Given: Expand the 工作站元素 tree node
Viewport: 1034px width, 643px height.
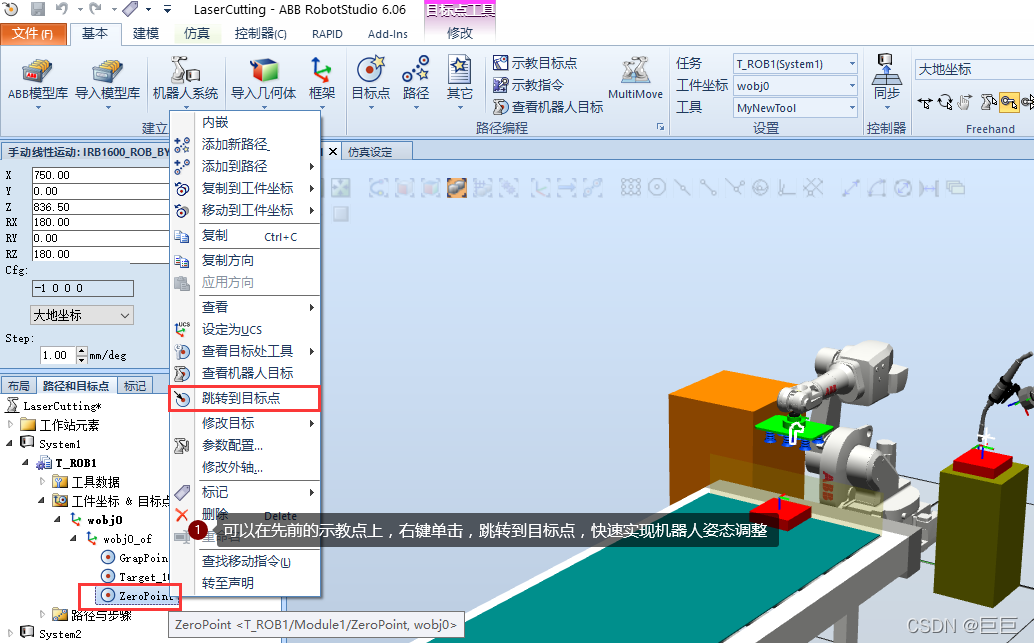Looking at the screenshot, I should click(x=11, y=425).
